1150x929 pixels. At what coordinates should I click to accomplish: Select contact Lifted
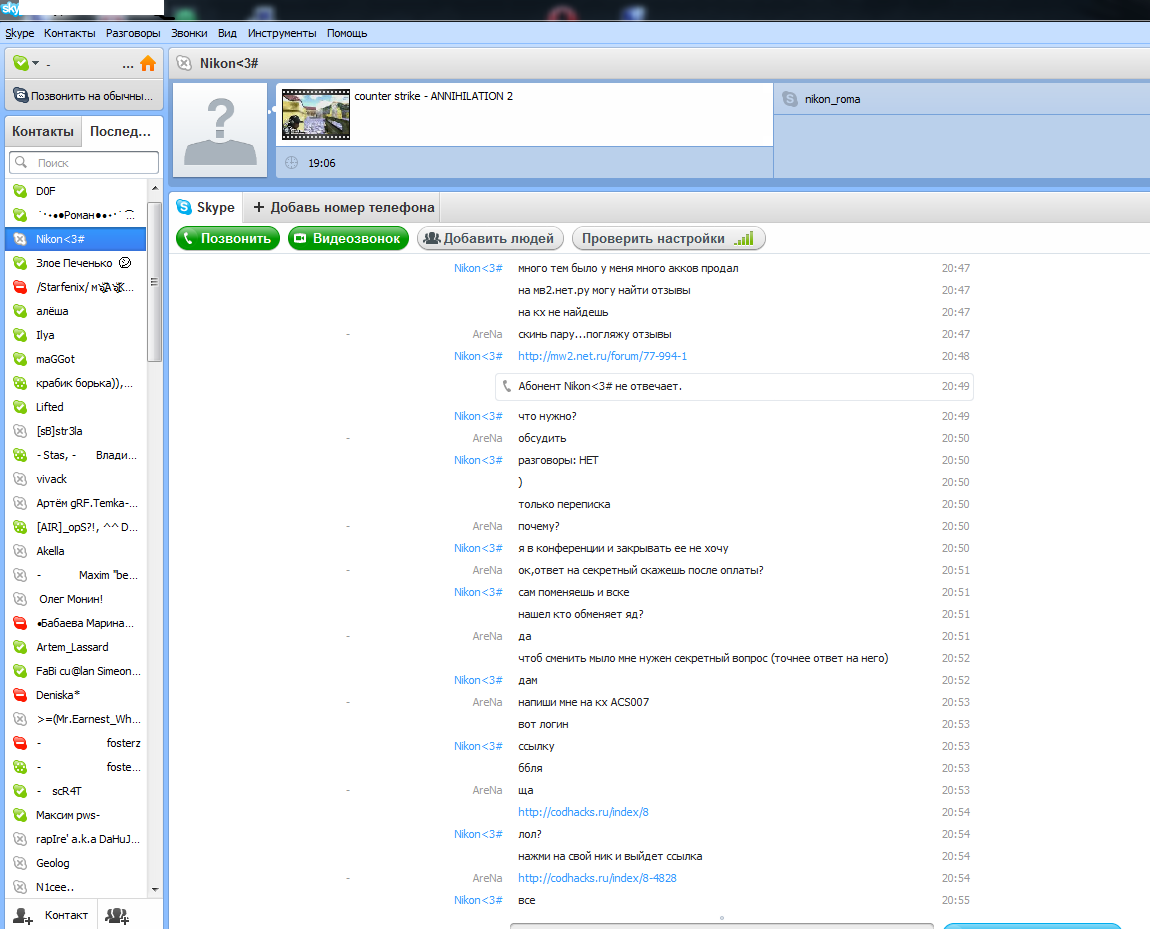coord(76,407)
